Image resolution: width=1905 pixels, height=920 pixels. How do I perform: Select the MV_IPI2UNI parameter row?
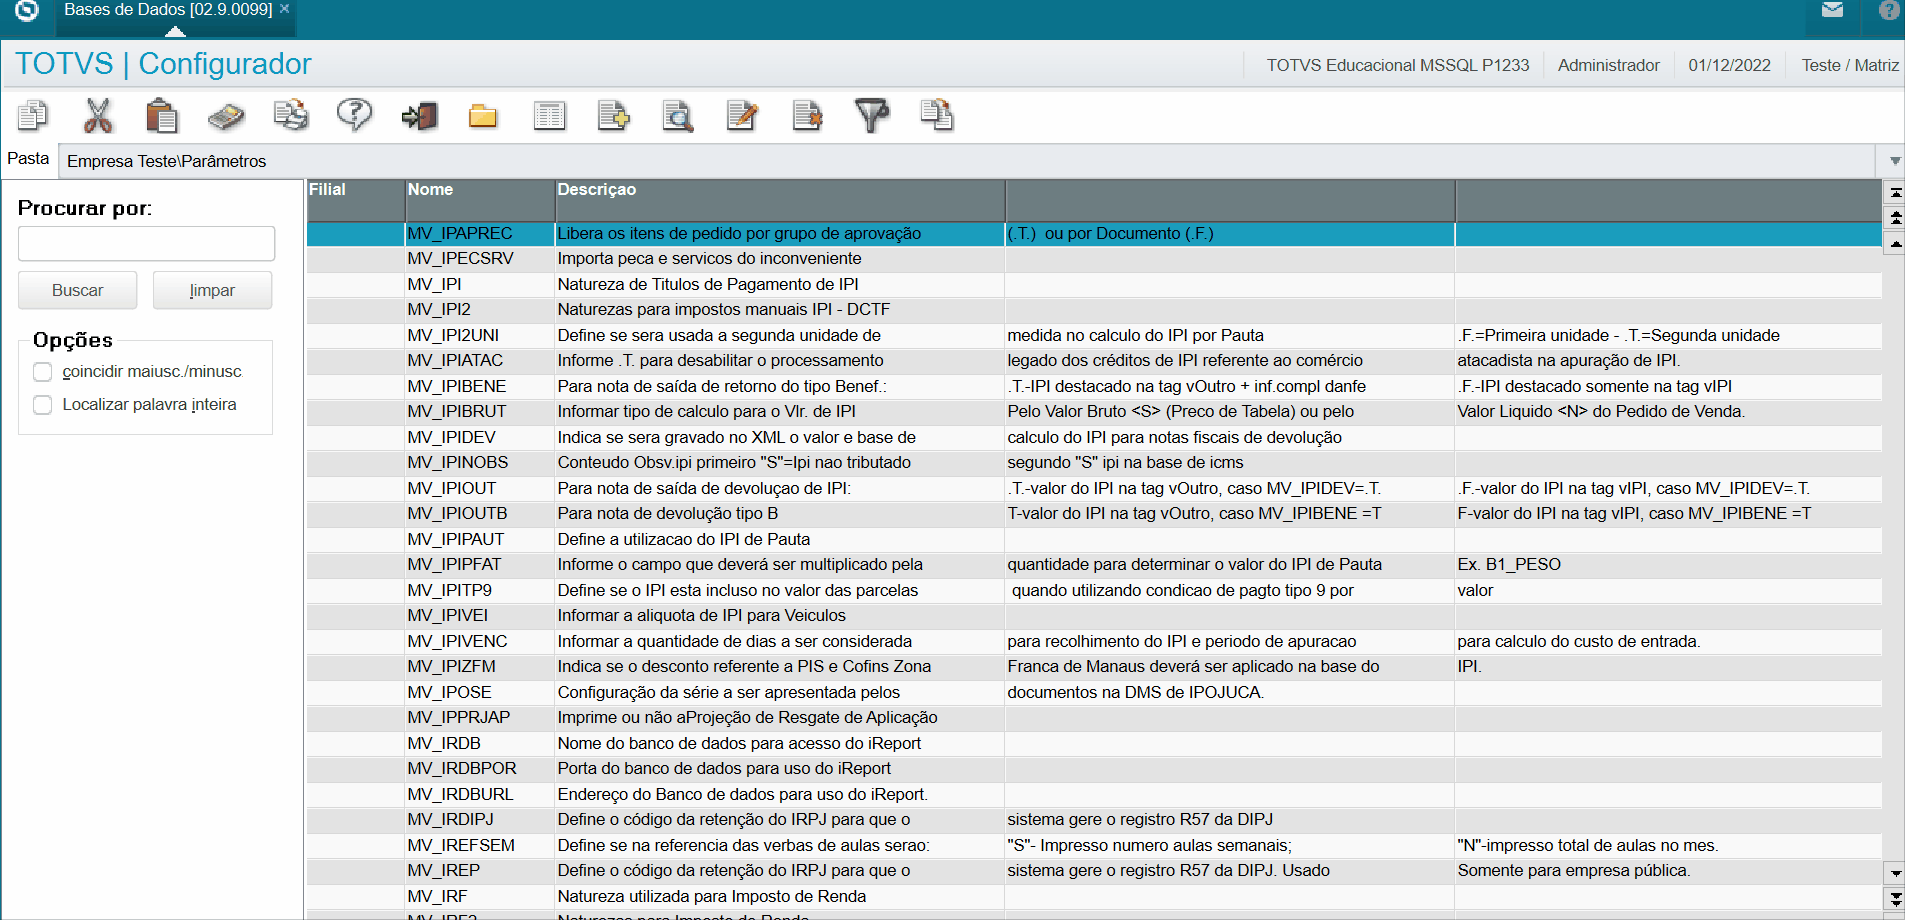click(1094, 336)
